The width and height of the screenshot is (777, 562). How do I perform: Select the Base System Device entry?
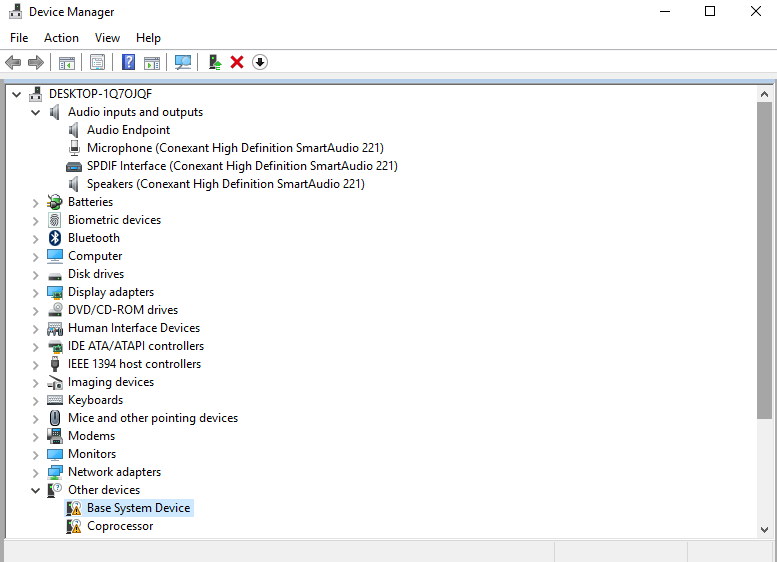[138, 508]
